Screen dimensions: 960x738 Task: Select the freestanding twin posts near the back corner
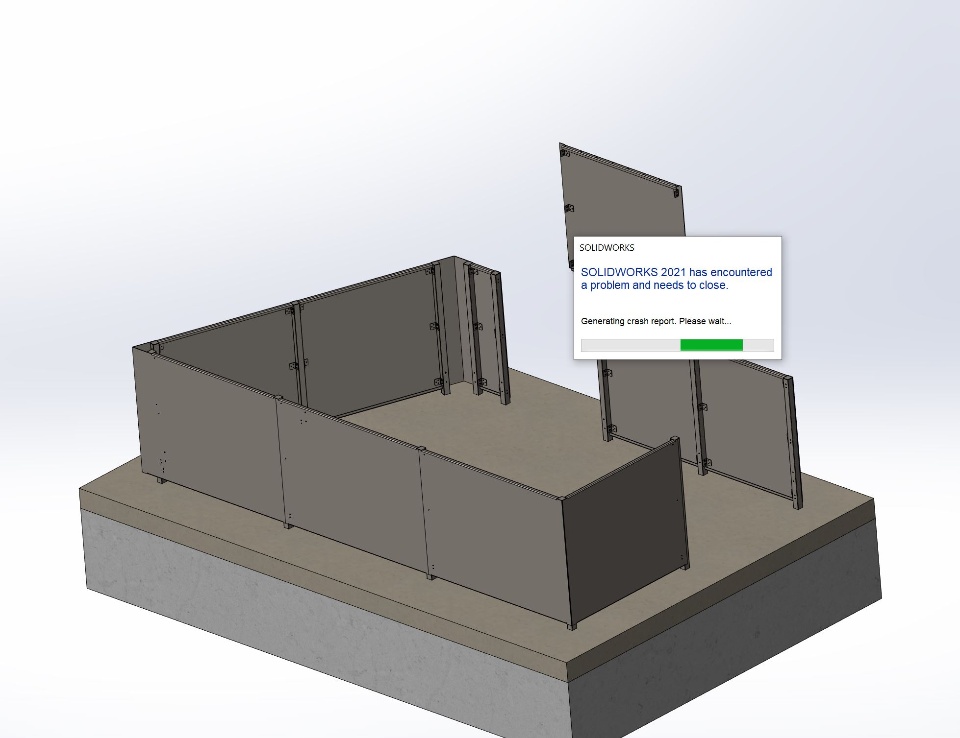pos(485,334)
